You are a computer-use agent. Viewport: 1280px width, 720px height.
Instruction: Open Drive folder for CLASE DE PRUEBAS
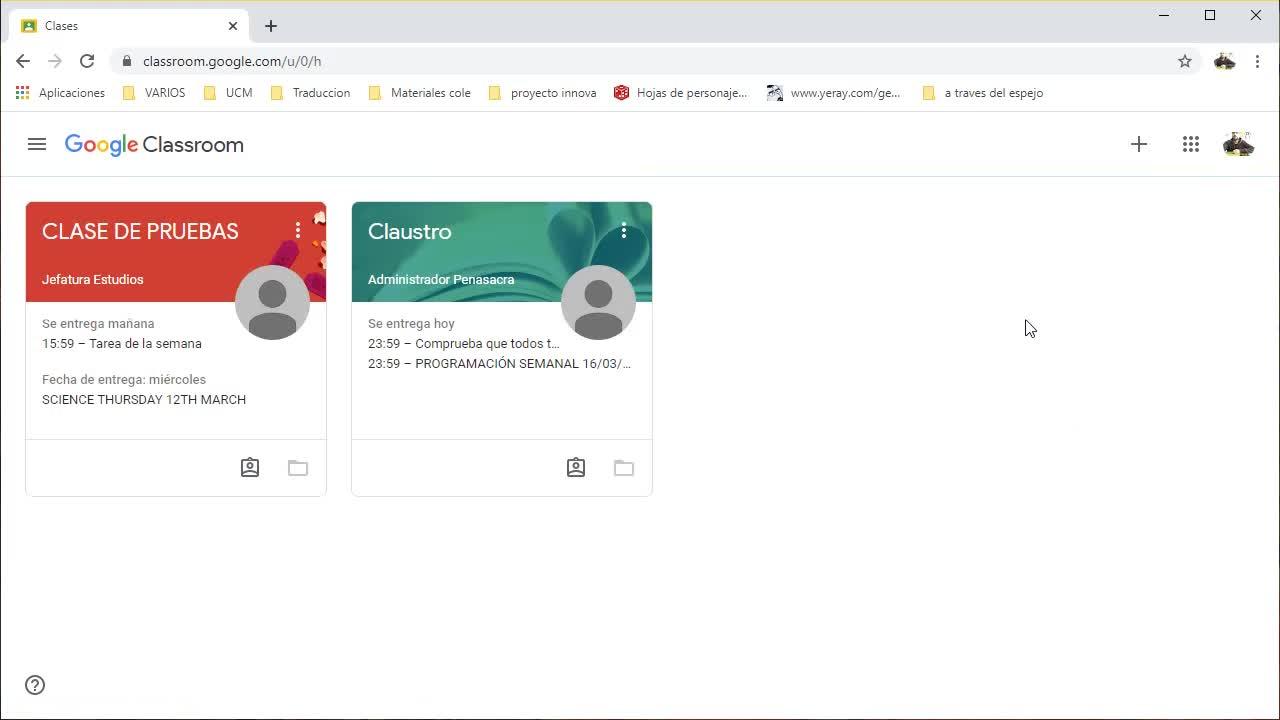298,467
